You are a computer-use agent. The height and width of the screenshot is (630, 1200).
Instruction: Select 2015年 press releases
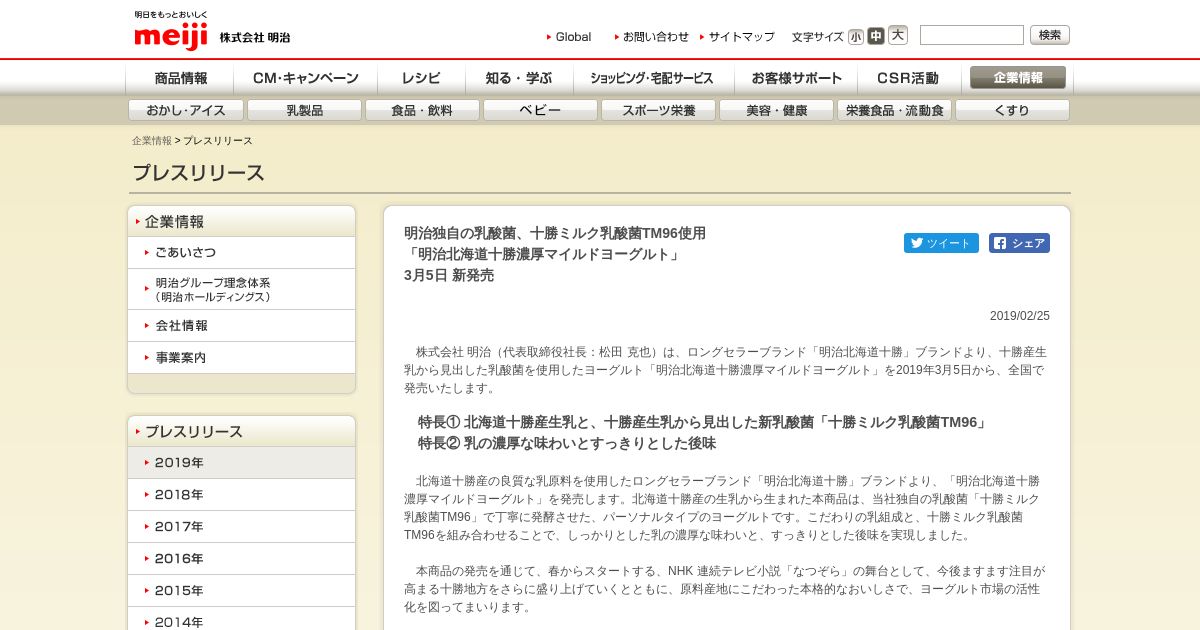(242, 591)
